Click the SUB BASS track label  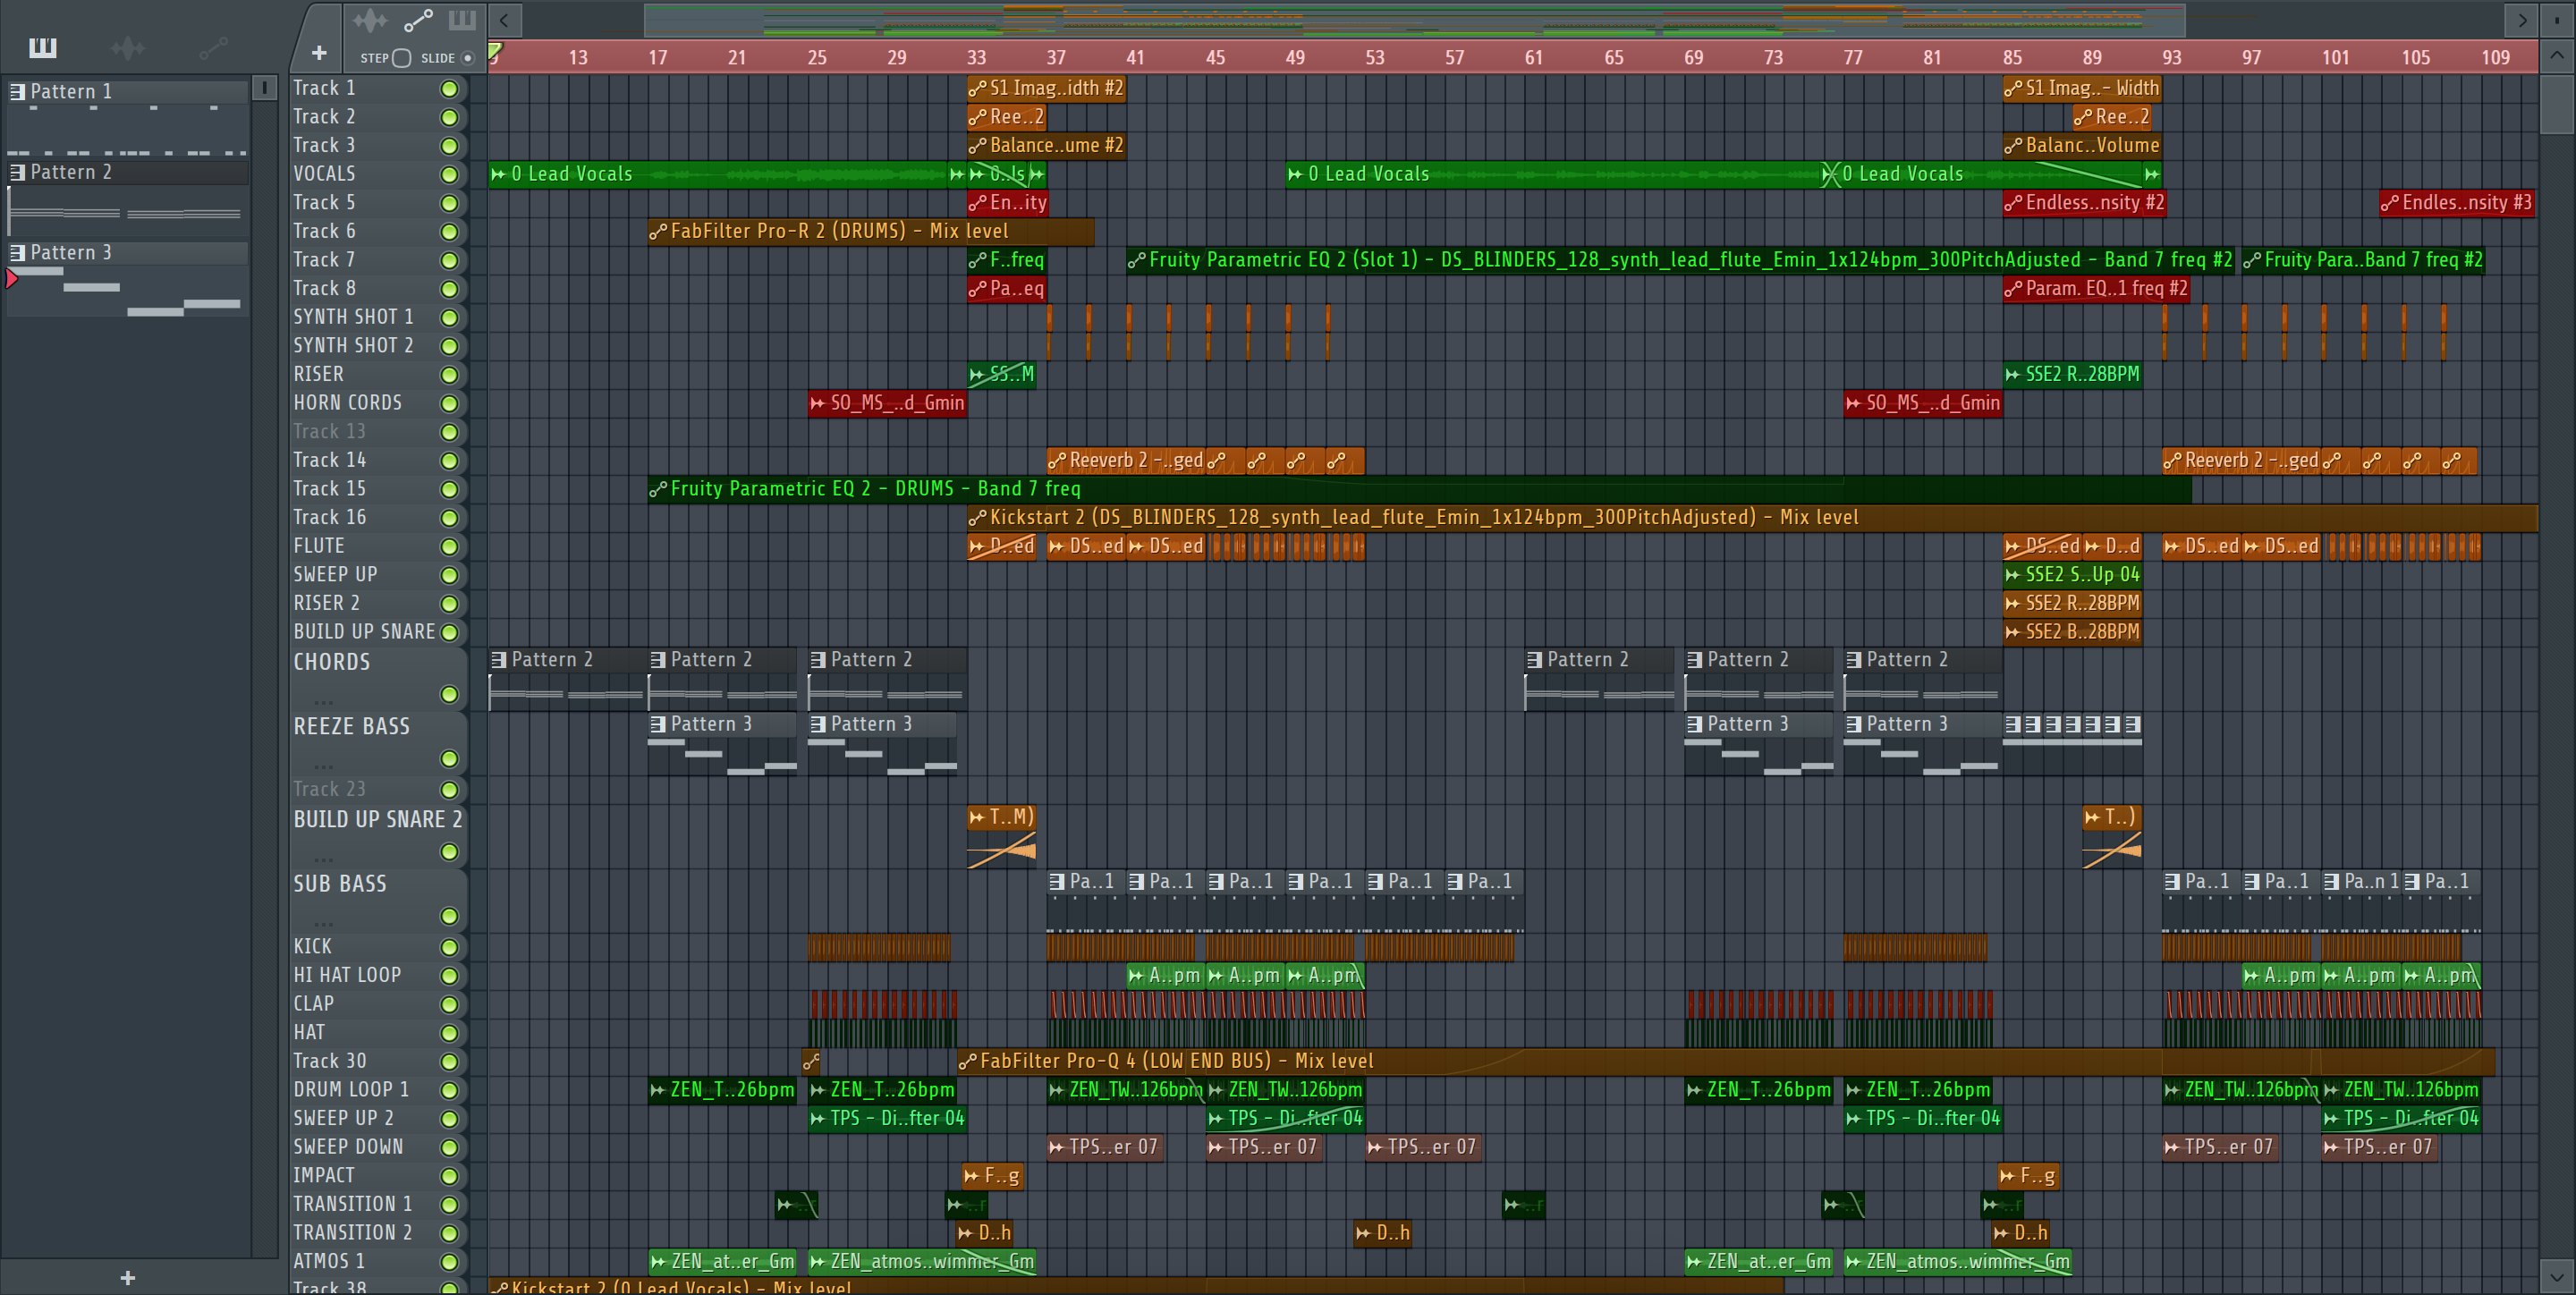[340, 883]
